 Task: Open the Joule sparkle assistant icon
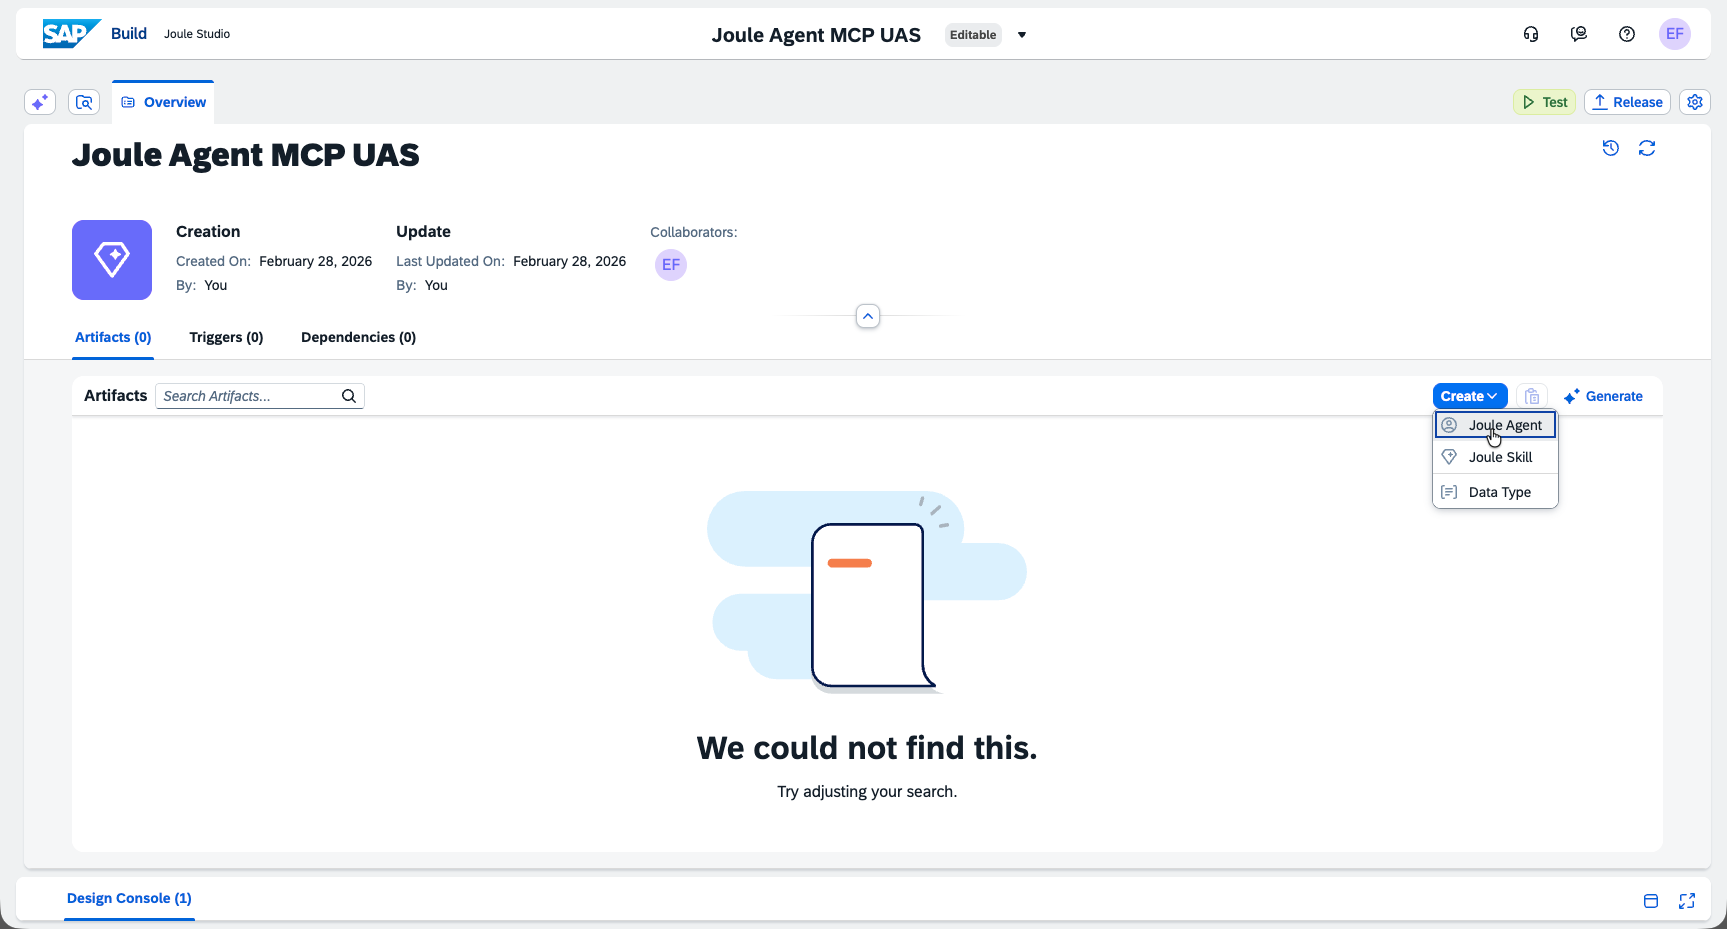coord(40,102)
